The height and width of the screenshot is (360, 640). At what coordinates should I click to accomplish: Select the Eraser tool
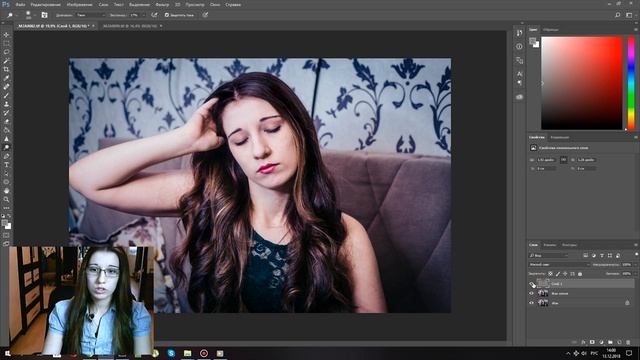point(6,121)
